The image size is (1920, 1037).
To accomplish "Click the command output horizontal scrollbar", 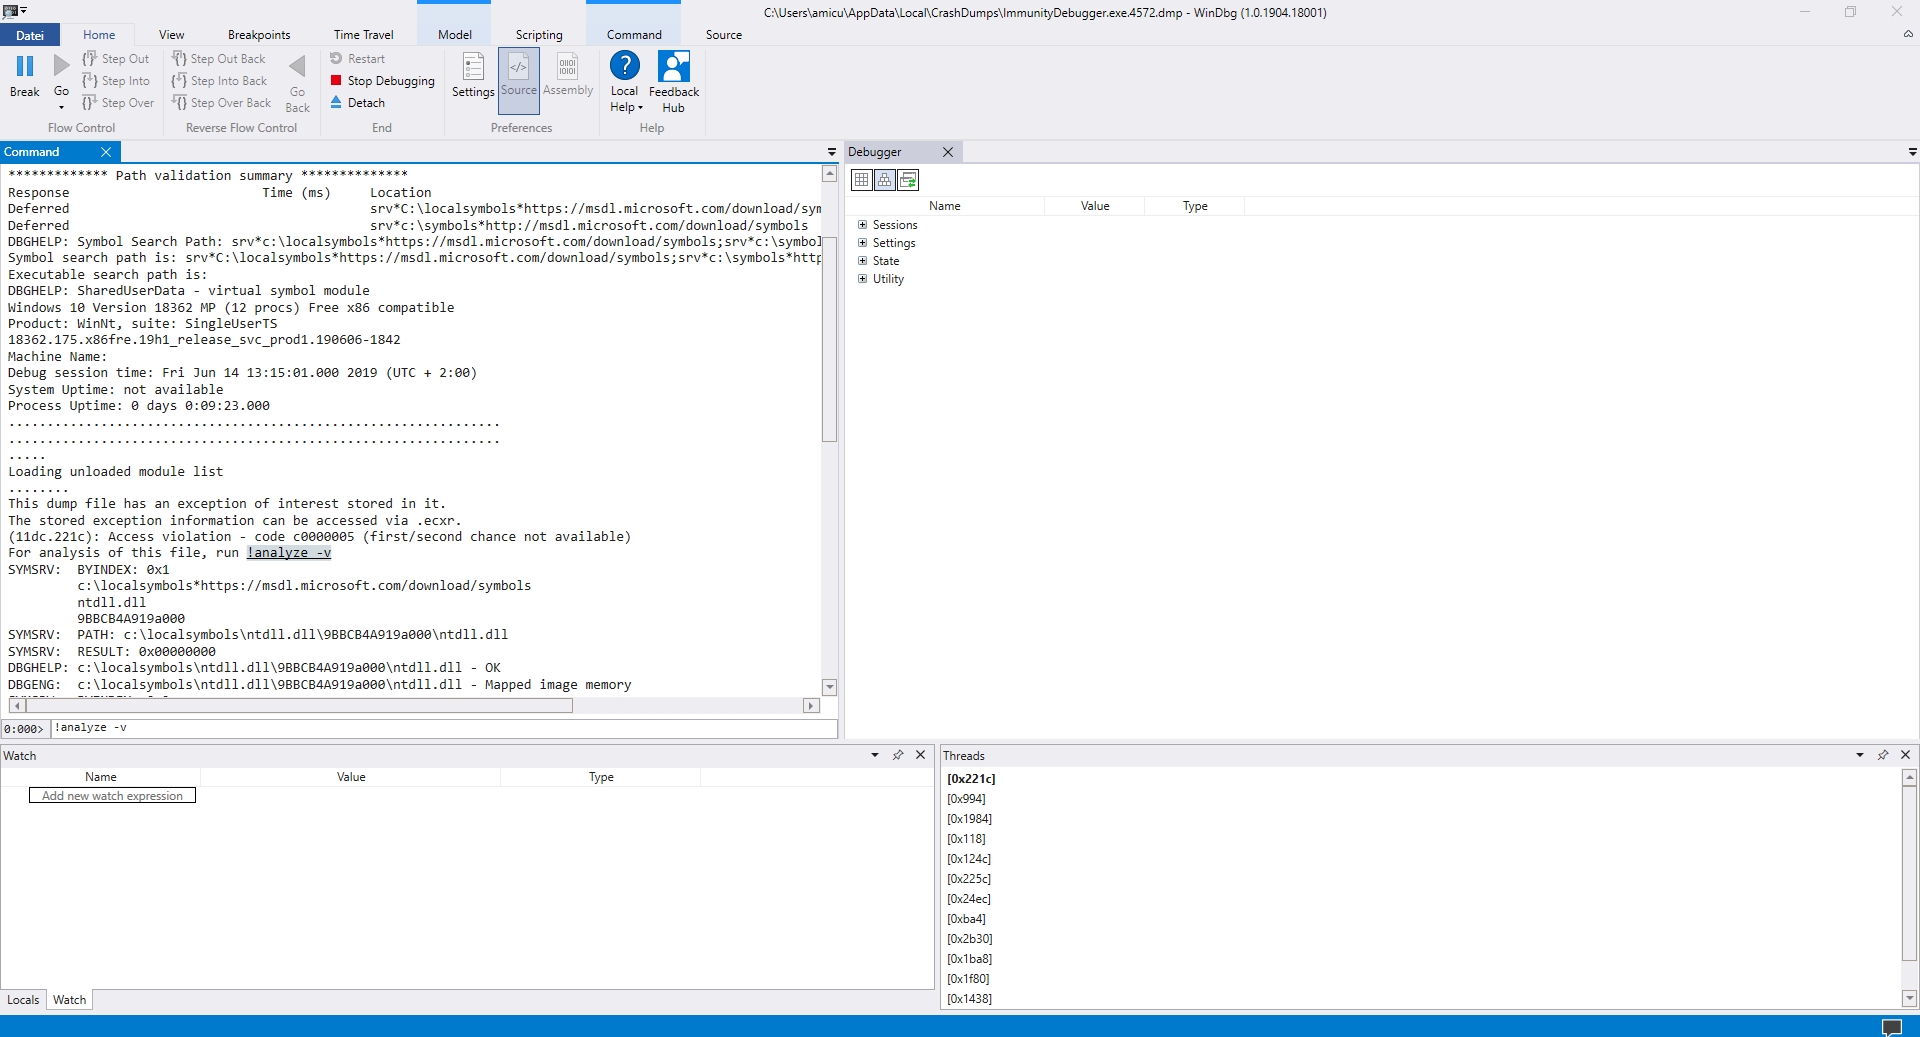I will (299, 706).
